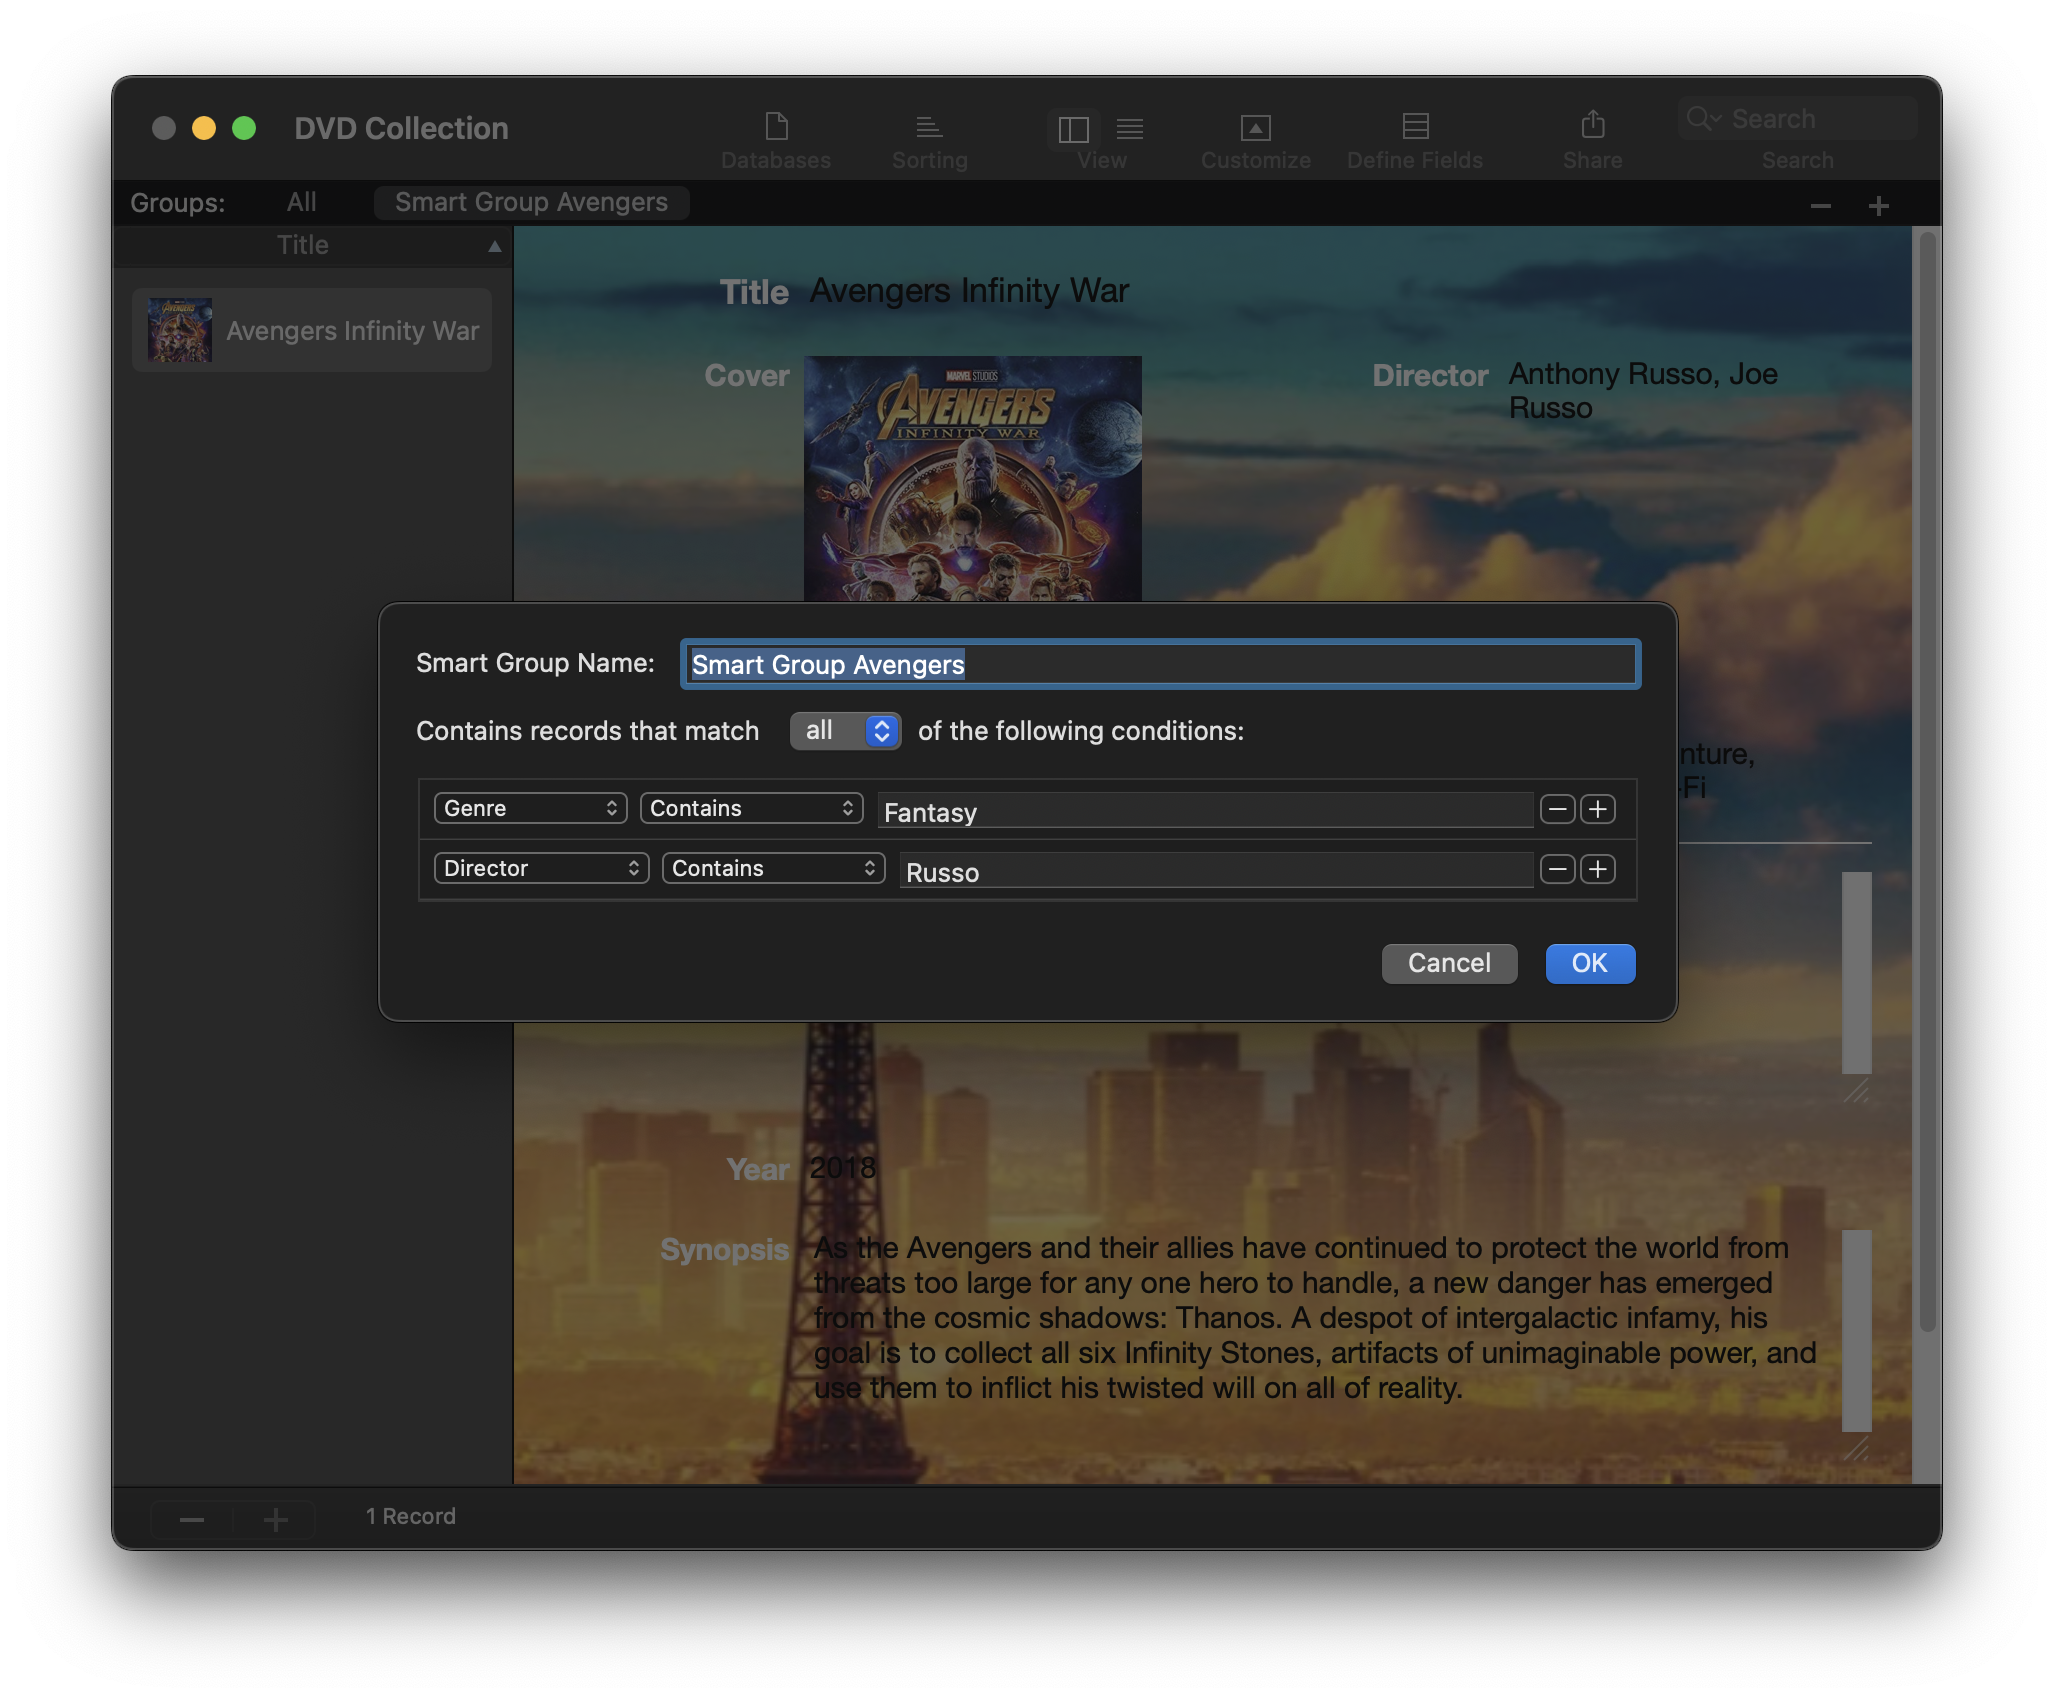2054x1698 pixels.
Task: Add a new group with plus
Action: 1878,206
